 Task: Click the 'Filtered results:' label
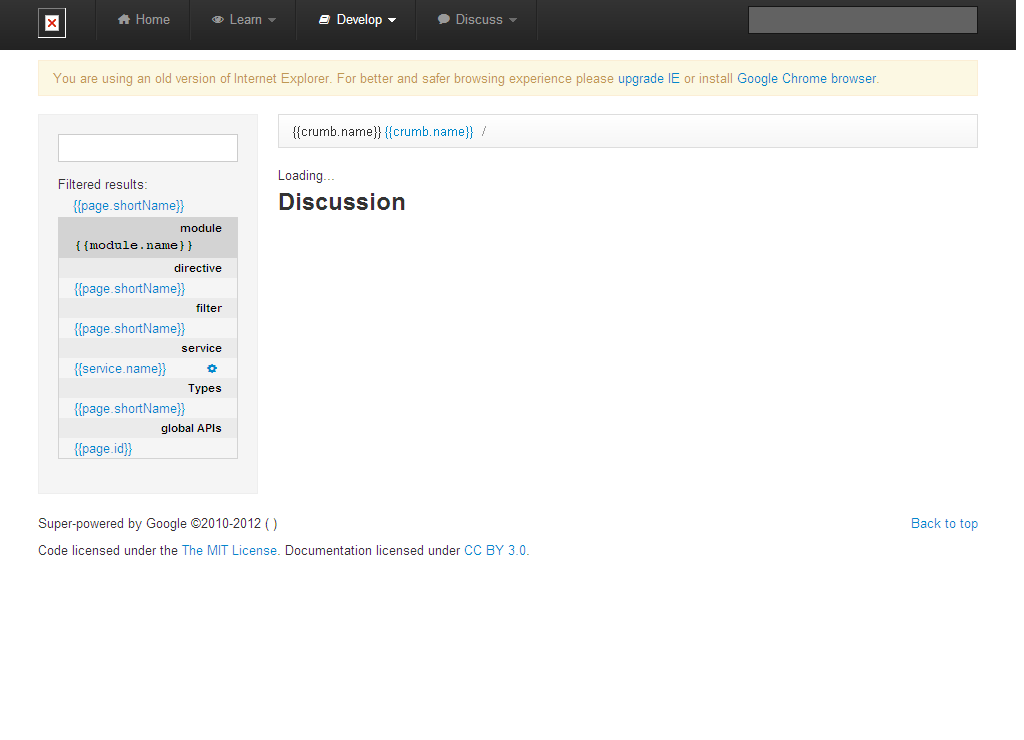[x=103, y=185]
